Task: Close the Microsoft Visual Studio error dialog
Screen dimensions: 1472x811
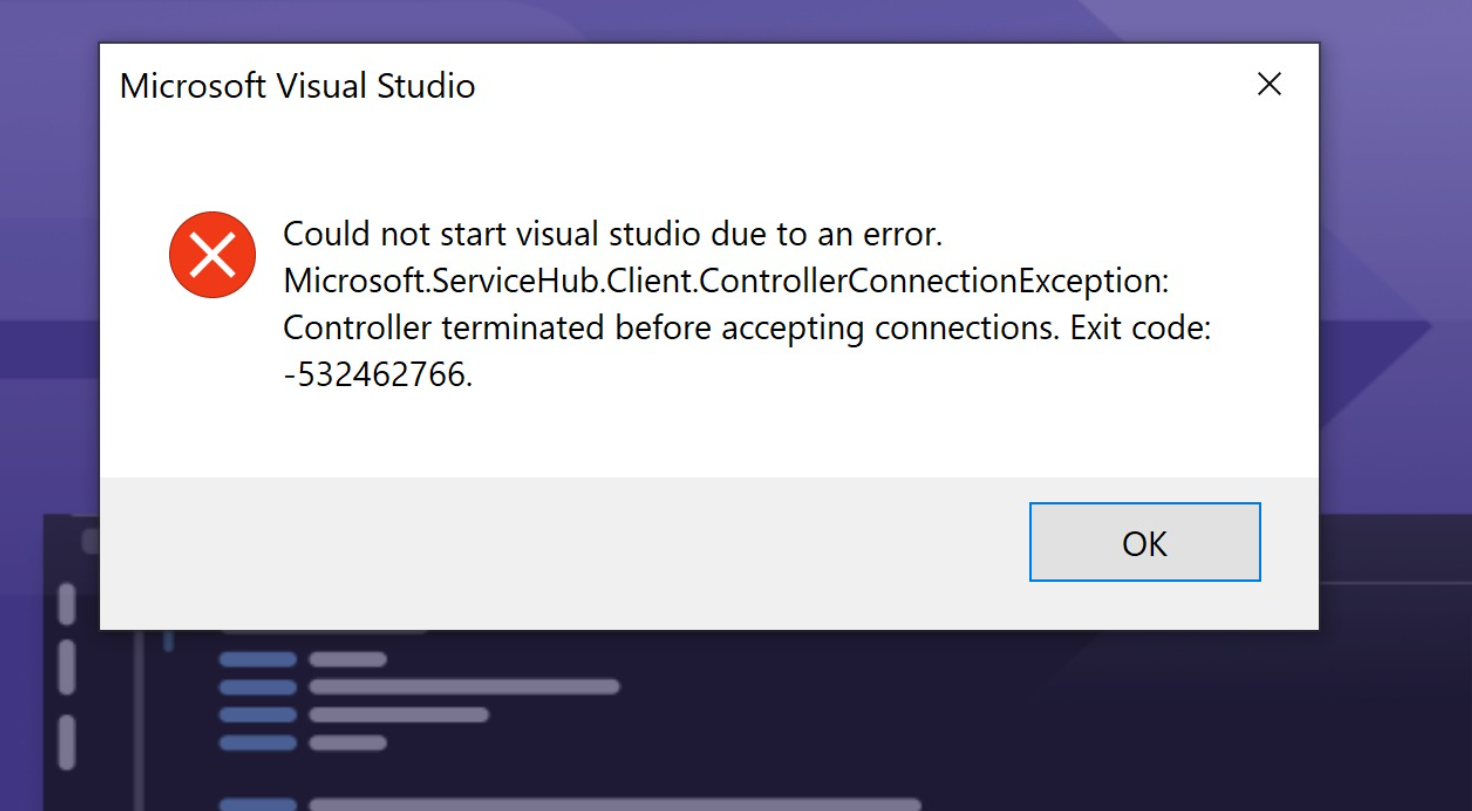Action: pos(1269,84)
